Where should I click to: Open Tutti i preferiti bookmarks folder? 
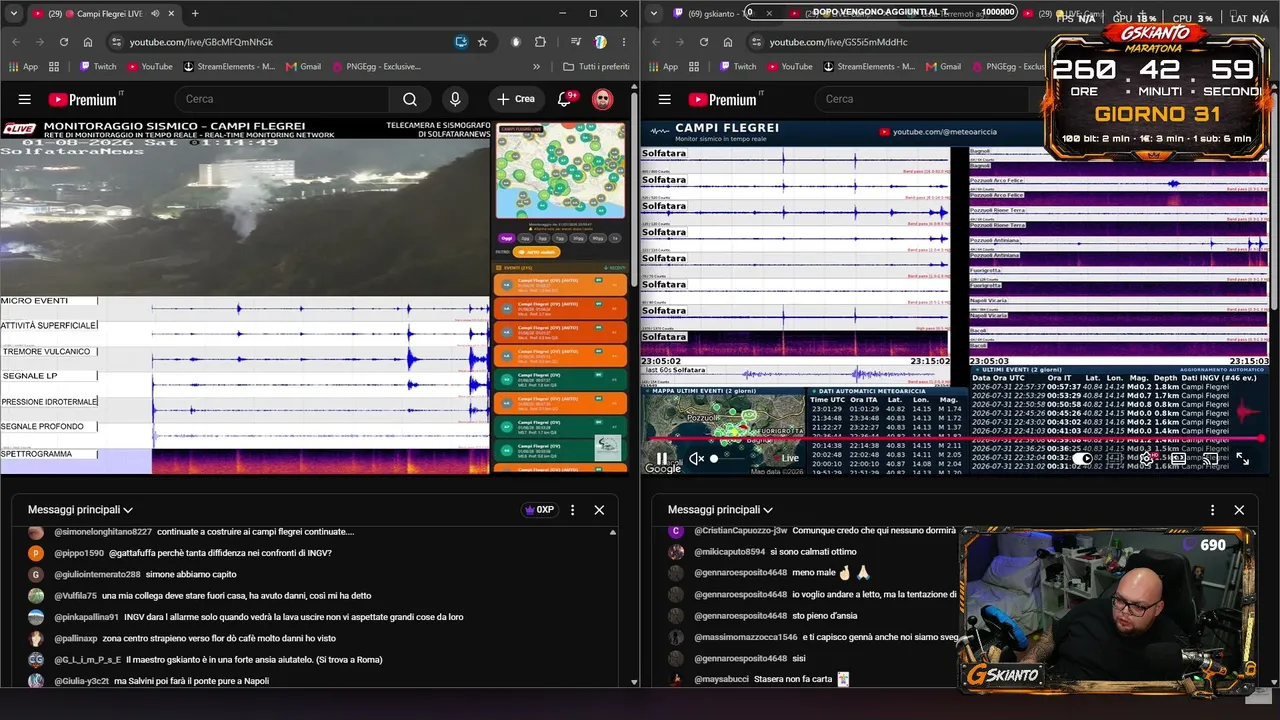[596, 67]
